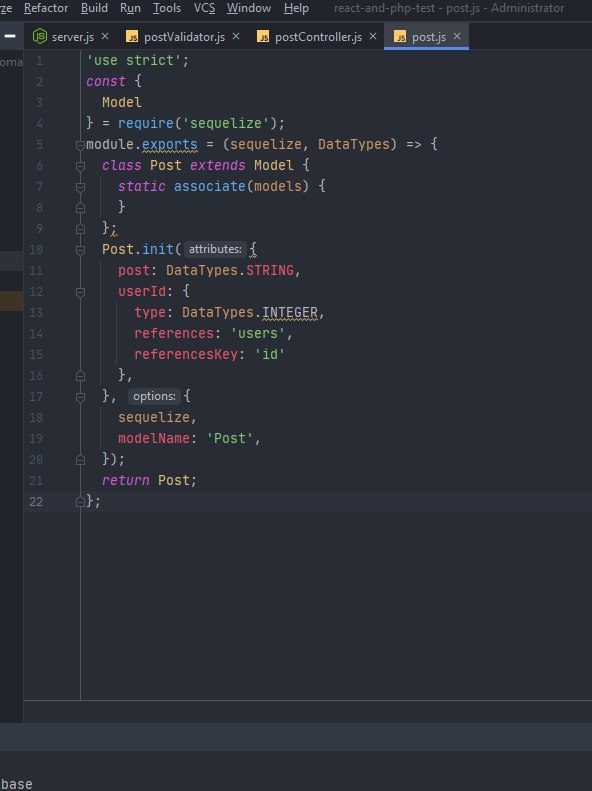The width and height of the screenshot is (592, 791).
Task: Click fold end marker on line 22
Action: [80, 502]
